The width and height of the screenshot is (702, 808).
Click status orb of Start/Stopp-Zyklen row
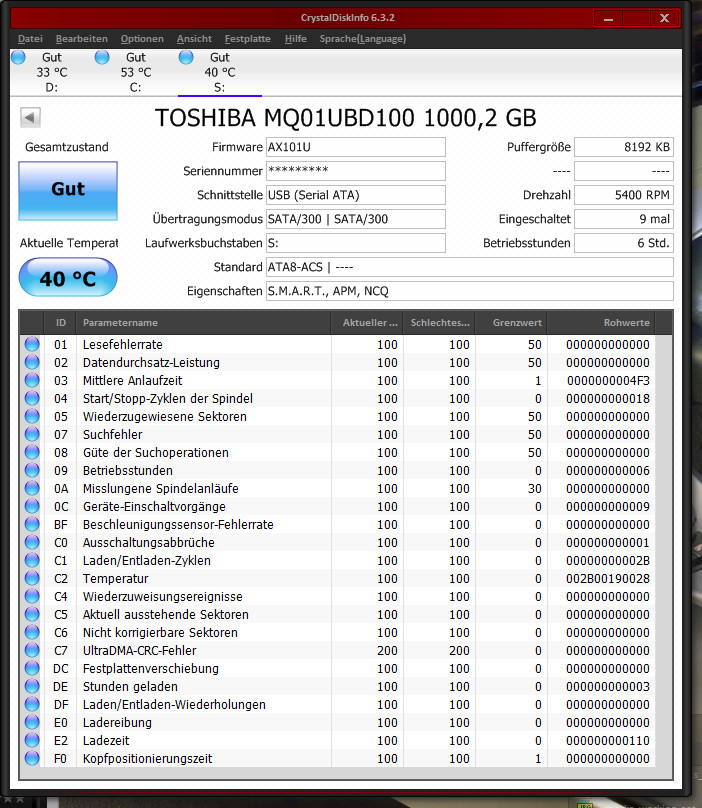point(32,398)
